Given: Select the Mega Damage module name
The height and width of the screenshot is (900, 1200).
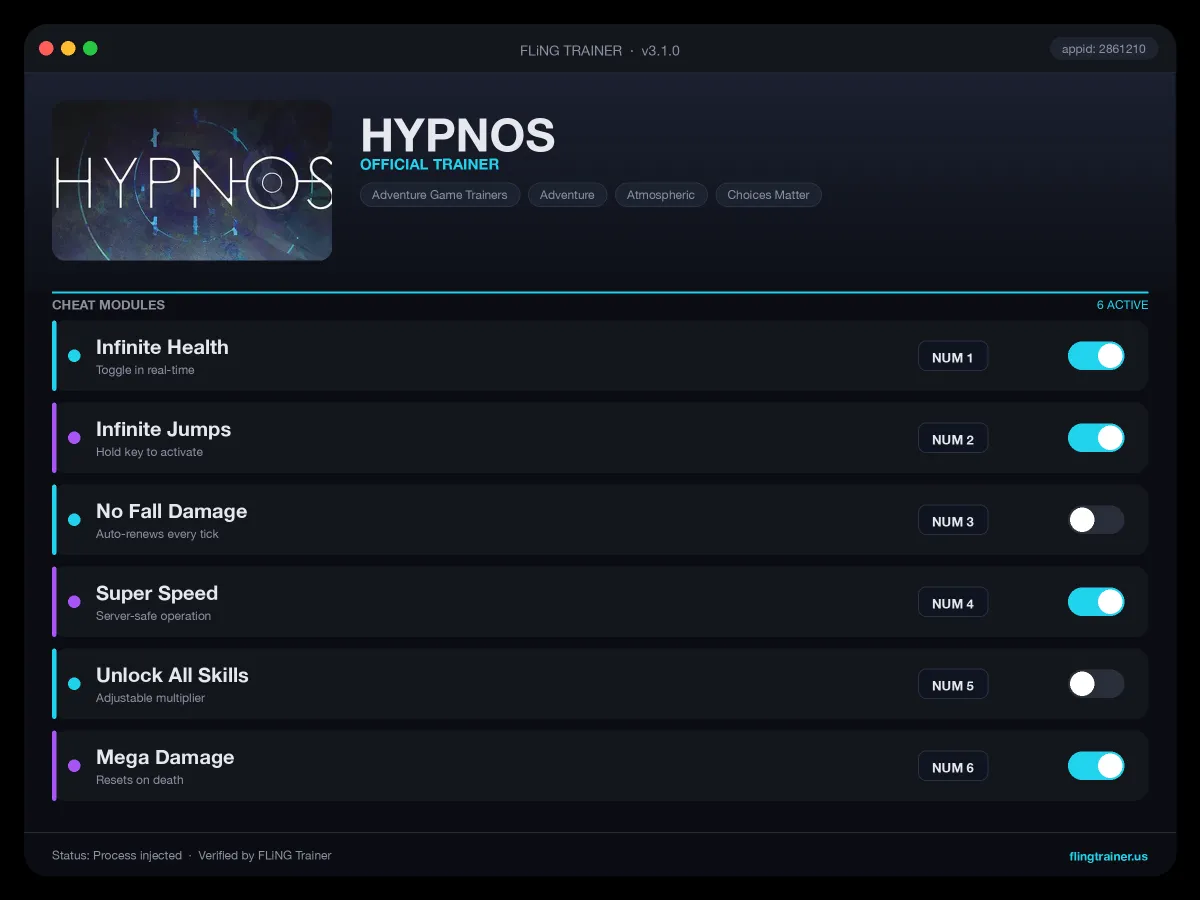Looking at the screenshot, I should (165, 757).
